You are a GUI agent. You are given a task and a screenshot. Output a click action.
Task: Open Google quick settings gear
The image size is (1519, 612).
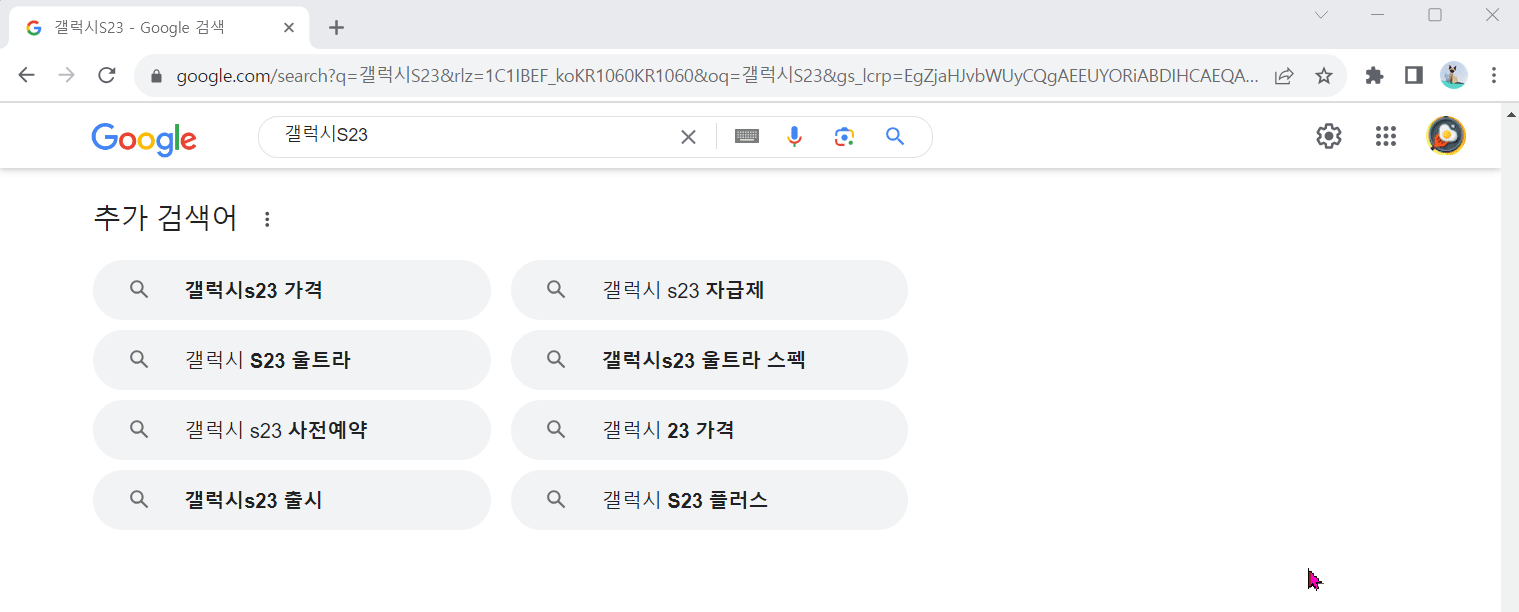point(1328,136)
